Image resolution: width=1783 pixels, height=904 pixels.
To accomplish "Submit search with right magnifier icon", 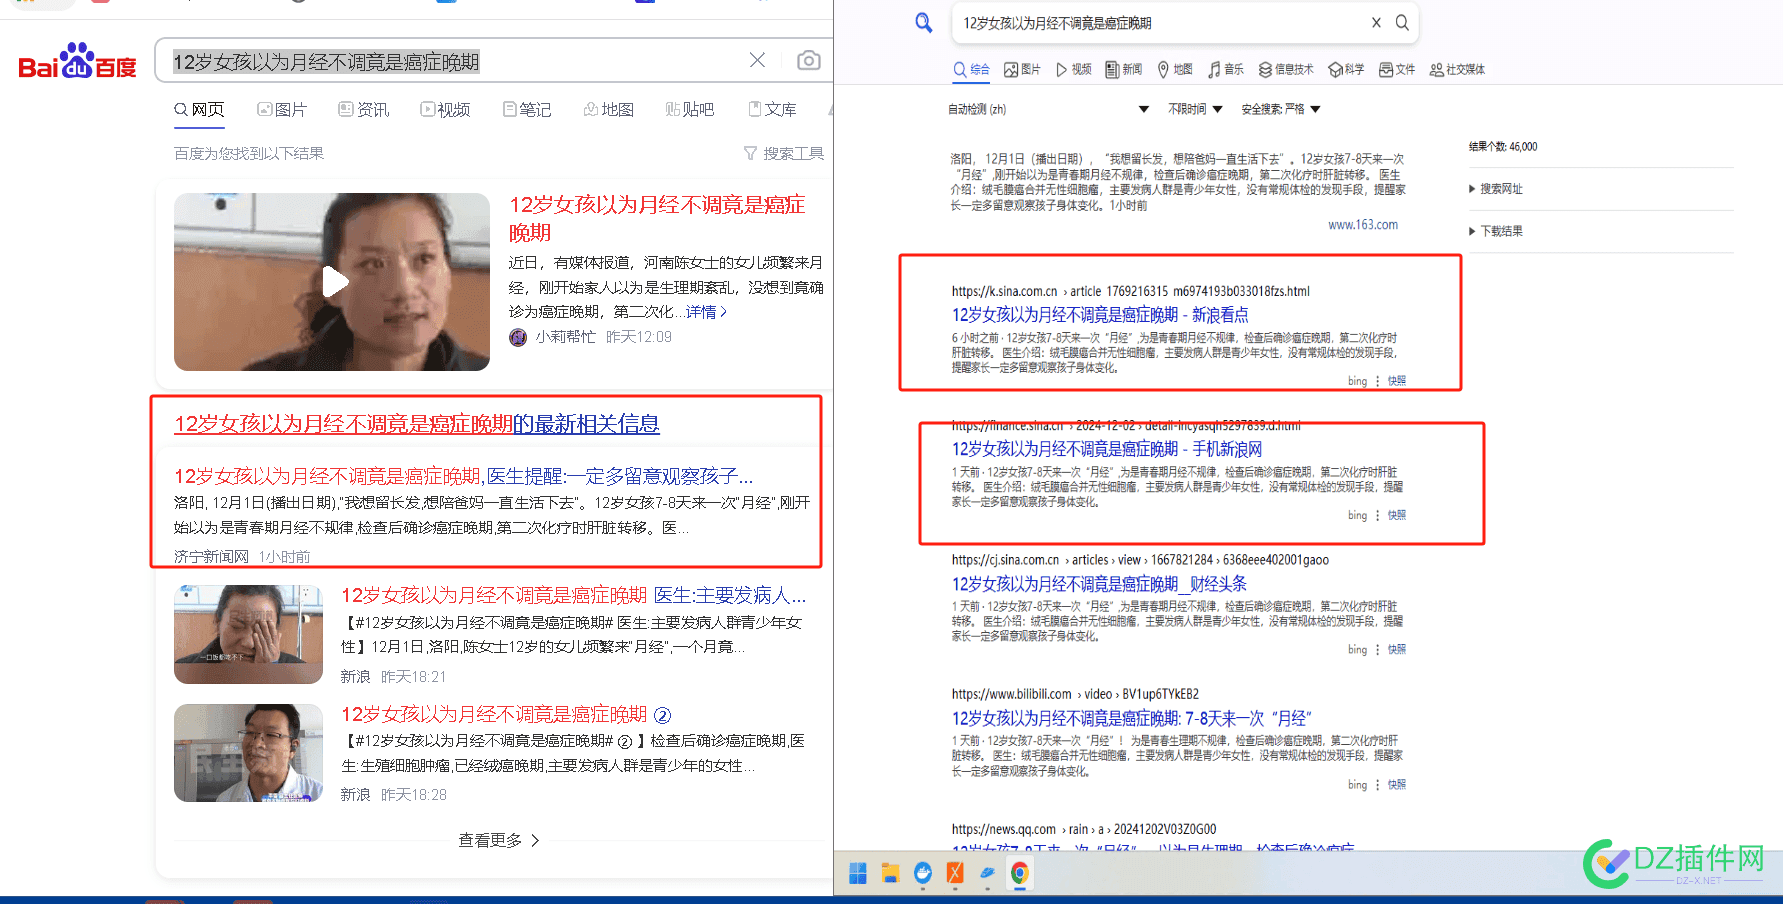I will pos(1402,22).
